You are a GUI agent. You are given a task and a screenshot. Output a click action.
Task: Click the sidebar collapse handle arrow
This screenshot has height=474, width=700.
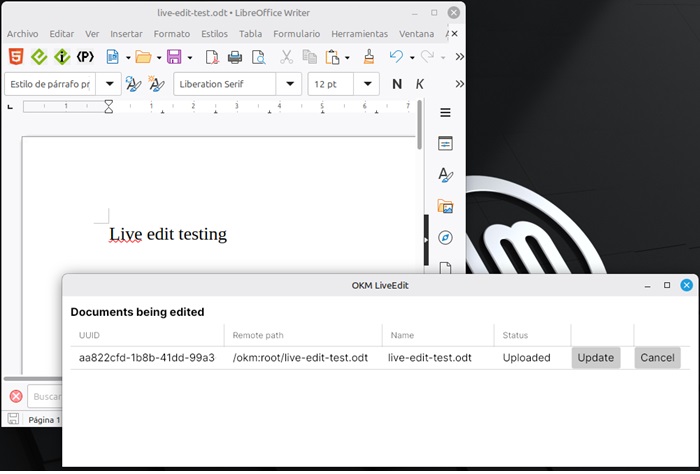(426, 240)
